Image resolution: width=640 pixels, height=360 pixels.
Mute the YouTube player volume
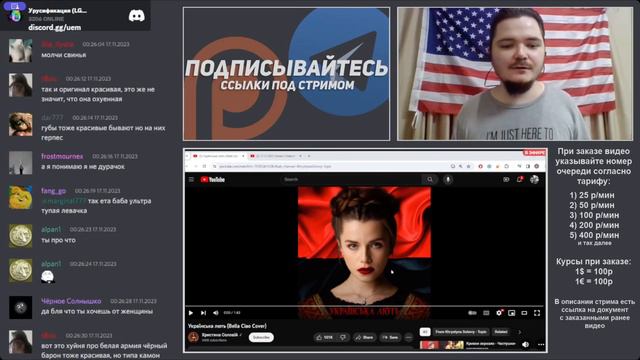tap(216, 313)
